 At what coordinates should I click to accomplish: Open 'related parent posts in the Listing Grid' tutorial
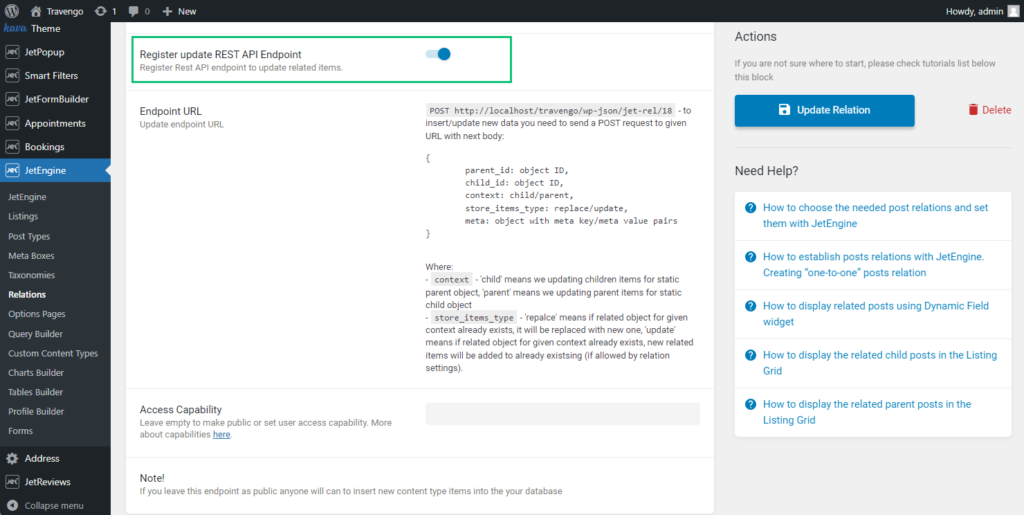[867, 412]
